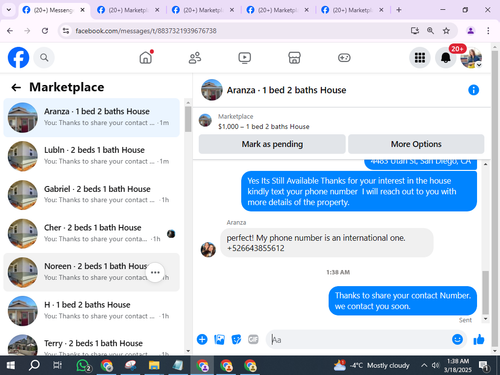Open the Notifications bell icon
Screen dimensions: 500x375
(x=446, y=58)
